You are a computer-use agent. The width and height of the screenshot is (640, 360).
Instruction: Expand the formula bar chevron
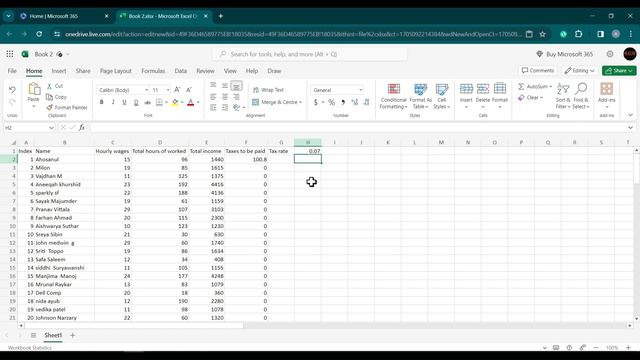coord(630,128)
